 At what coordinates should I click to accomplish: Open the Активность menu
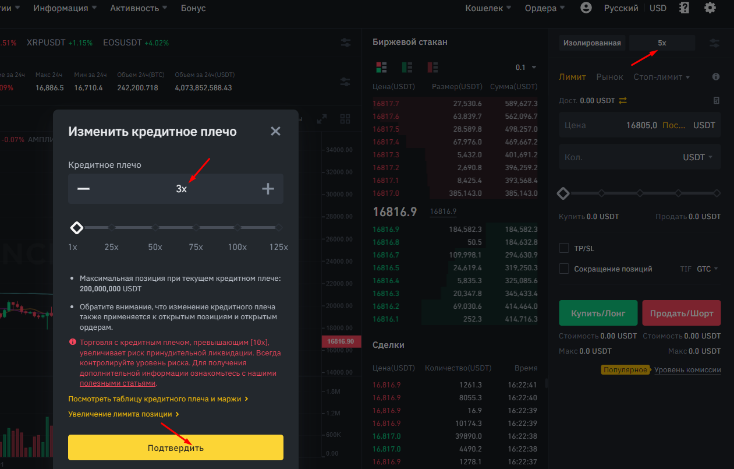click(x=138, y=8)
